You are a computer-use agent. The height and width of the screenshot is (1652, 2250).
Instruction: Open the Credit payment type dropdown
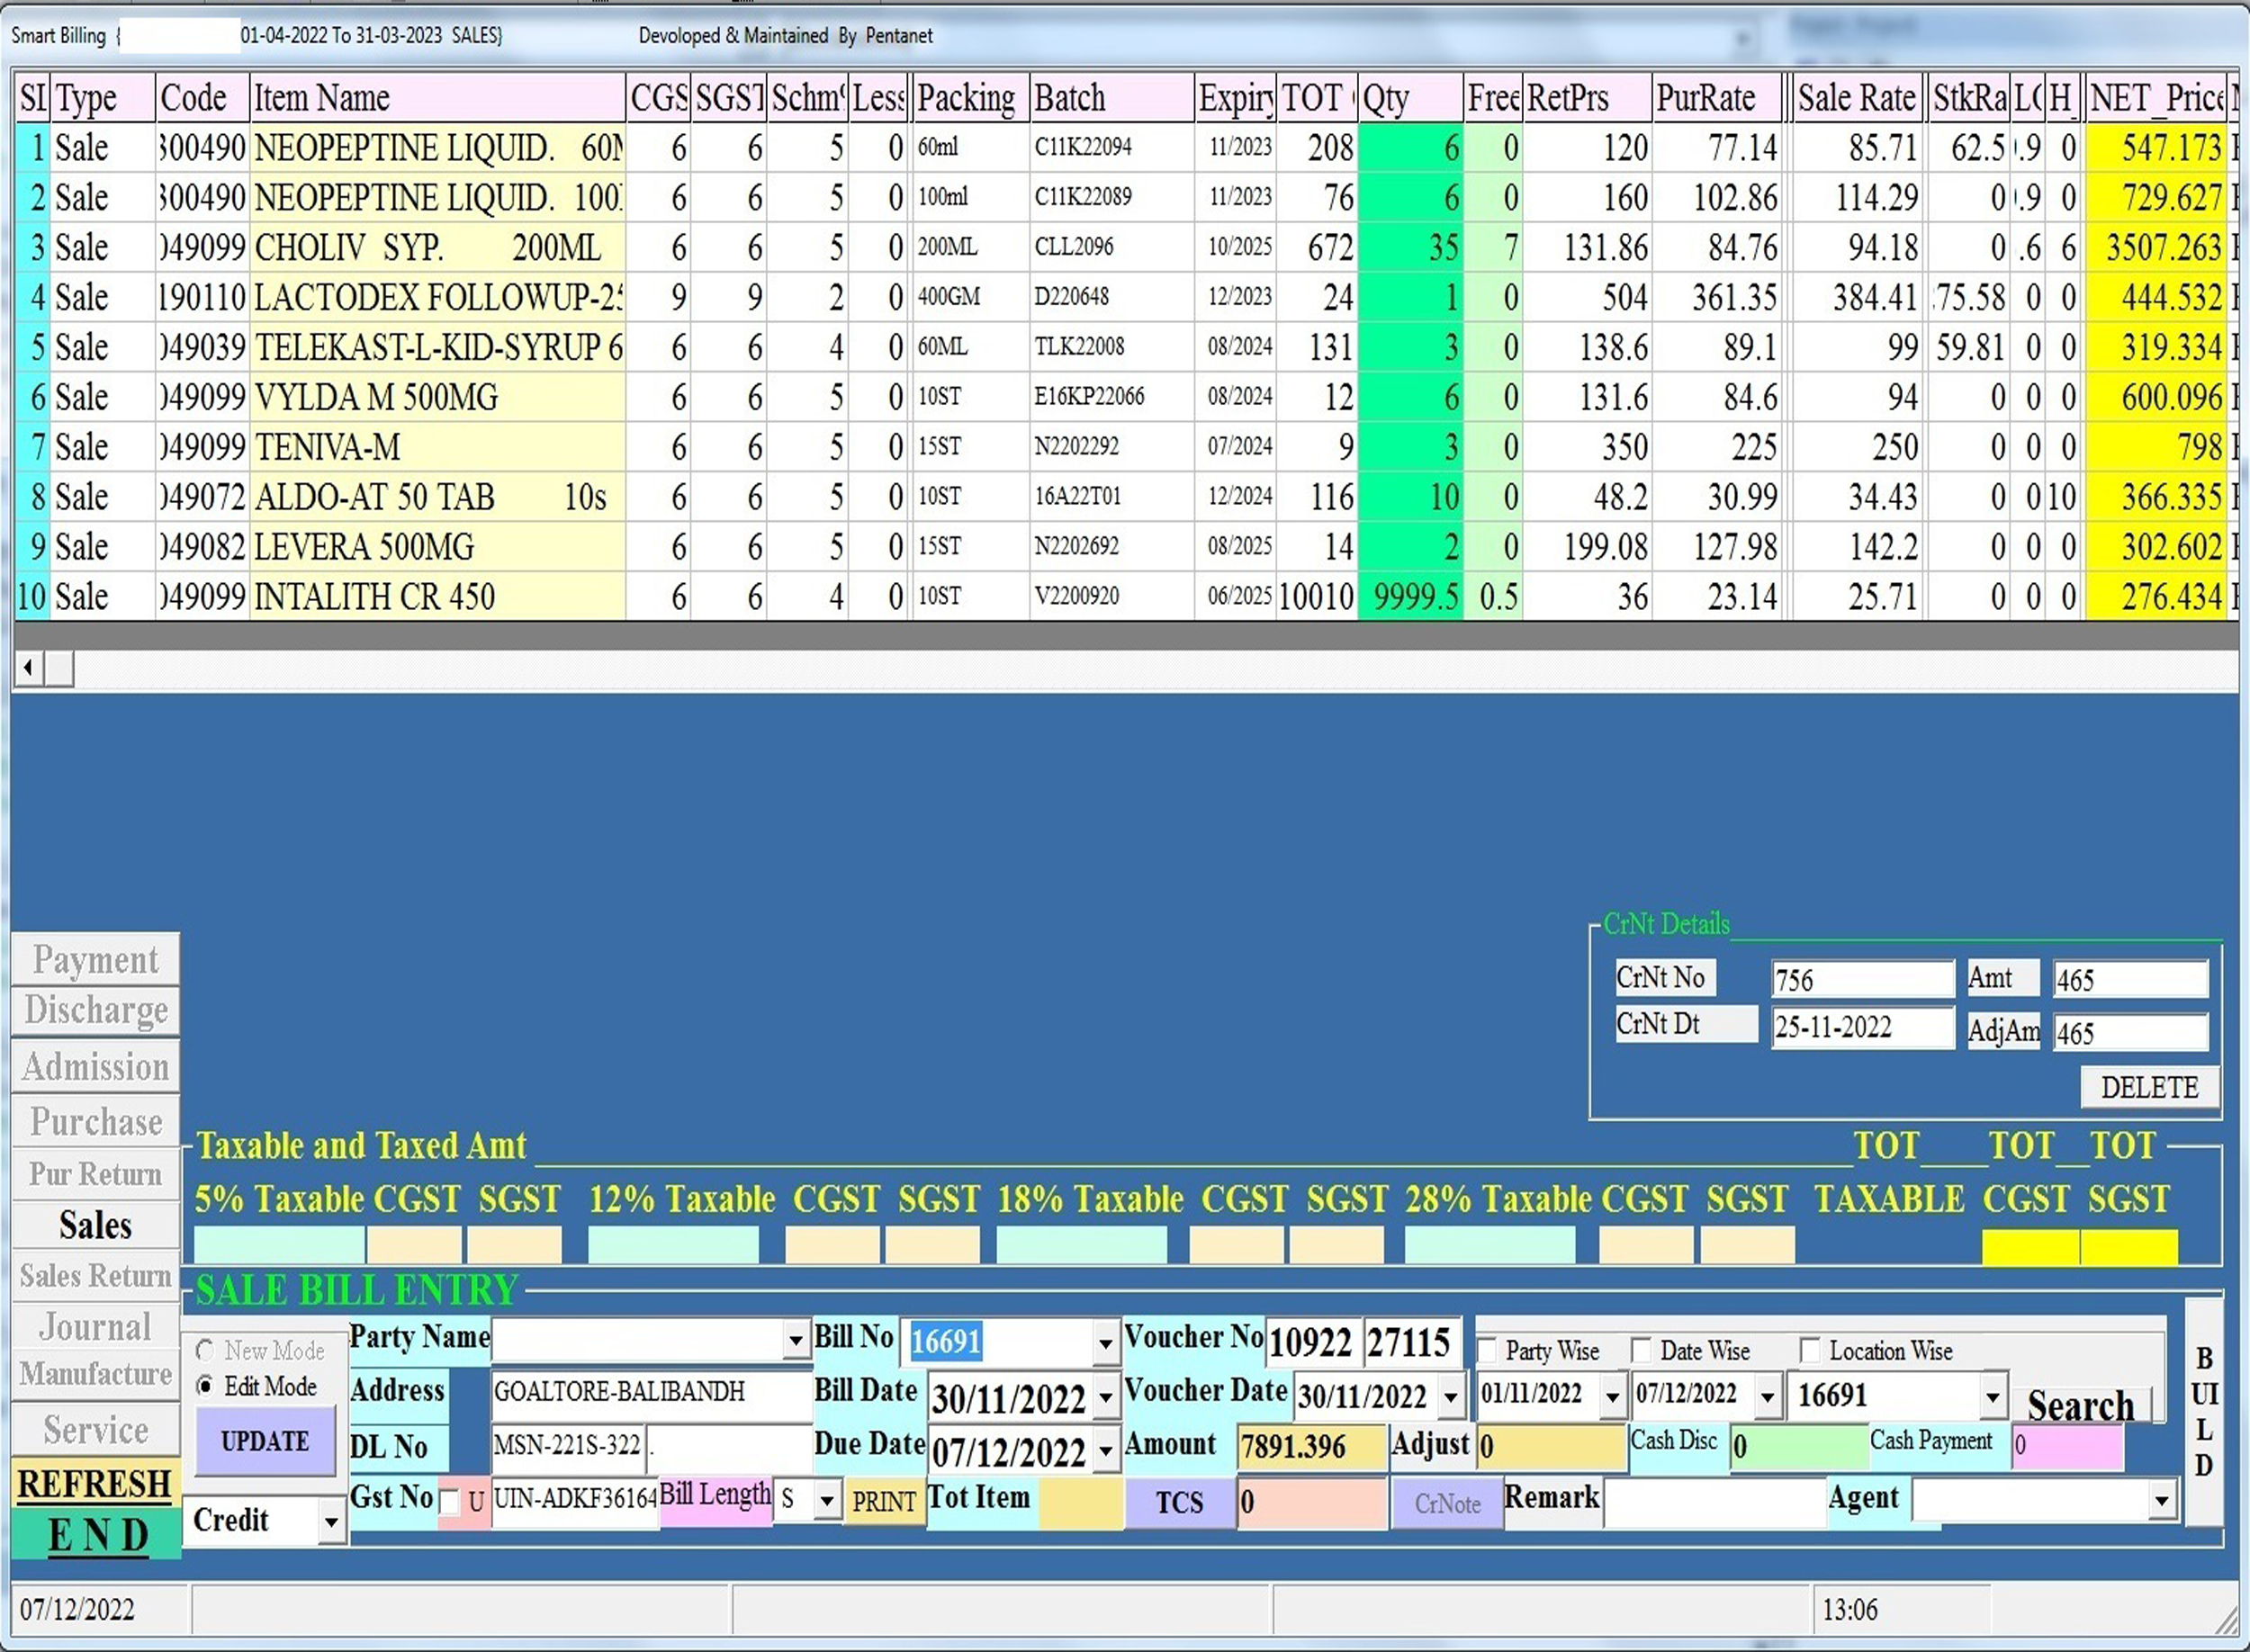[330, 1523]
